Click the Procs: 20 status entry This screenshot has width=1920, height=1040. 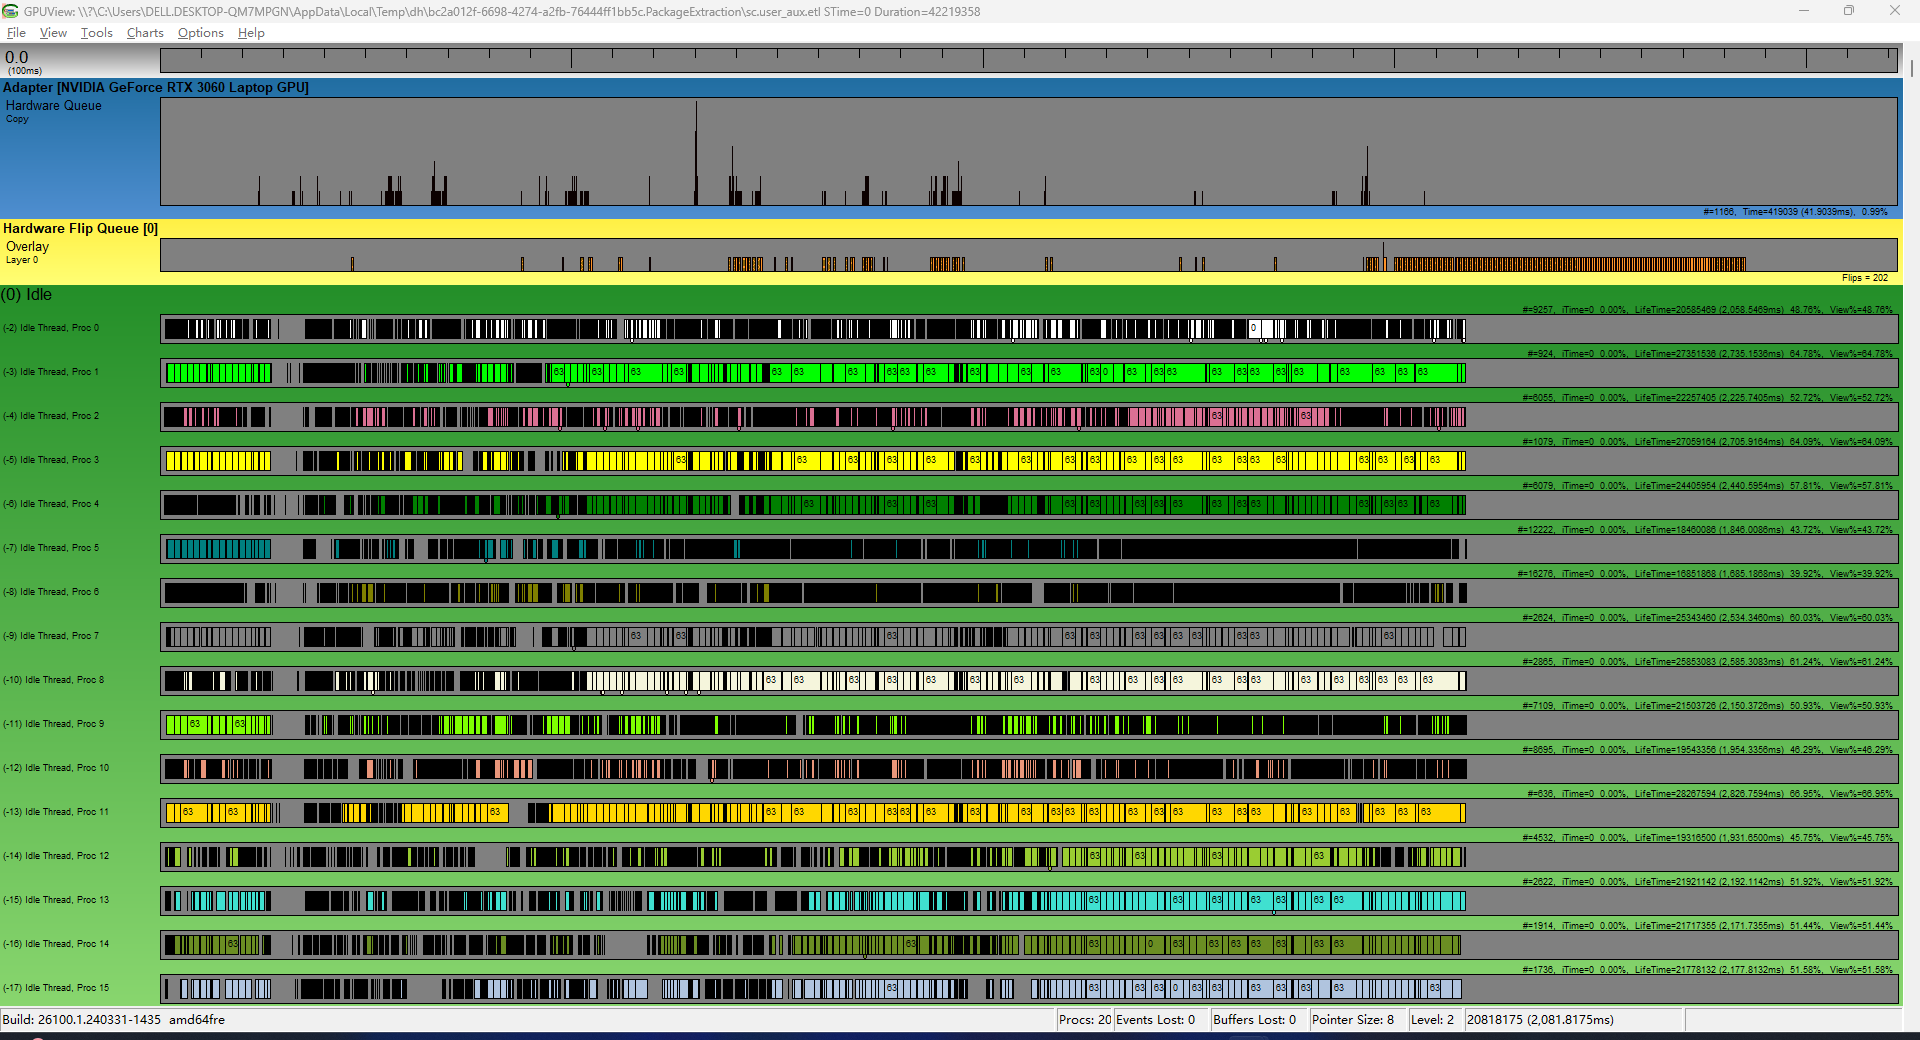(x=1085, y=1020)
